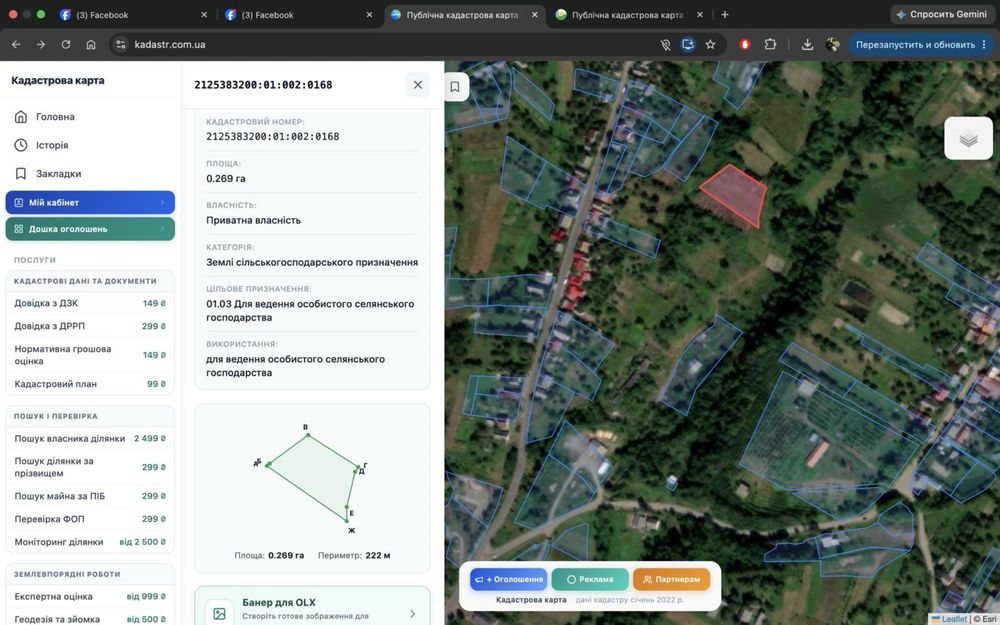
Task: Bookmark this parcel on the map
Action: 455,87
